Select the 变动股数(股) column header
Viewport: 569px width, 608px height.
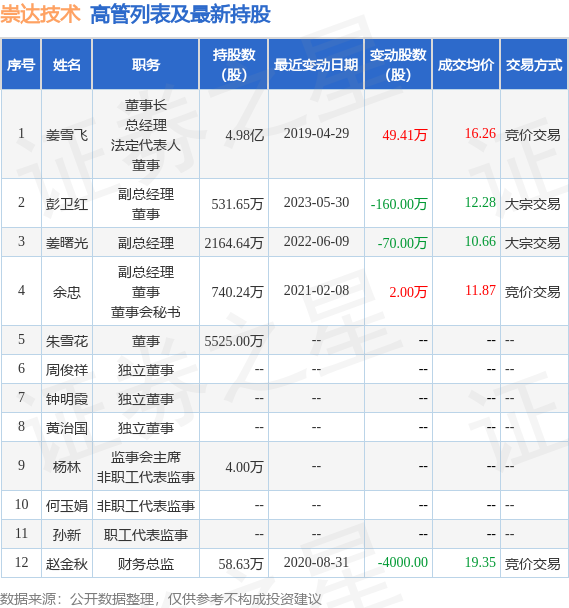click(x=398, y=64)
